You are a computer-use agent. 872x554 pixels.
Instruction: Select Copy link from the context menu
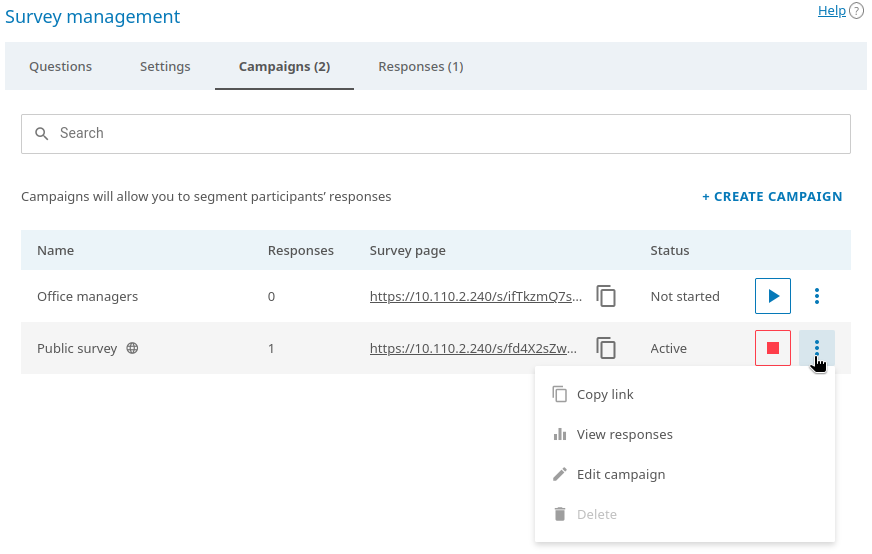[605, 394]
